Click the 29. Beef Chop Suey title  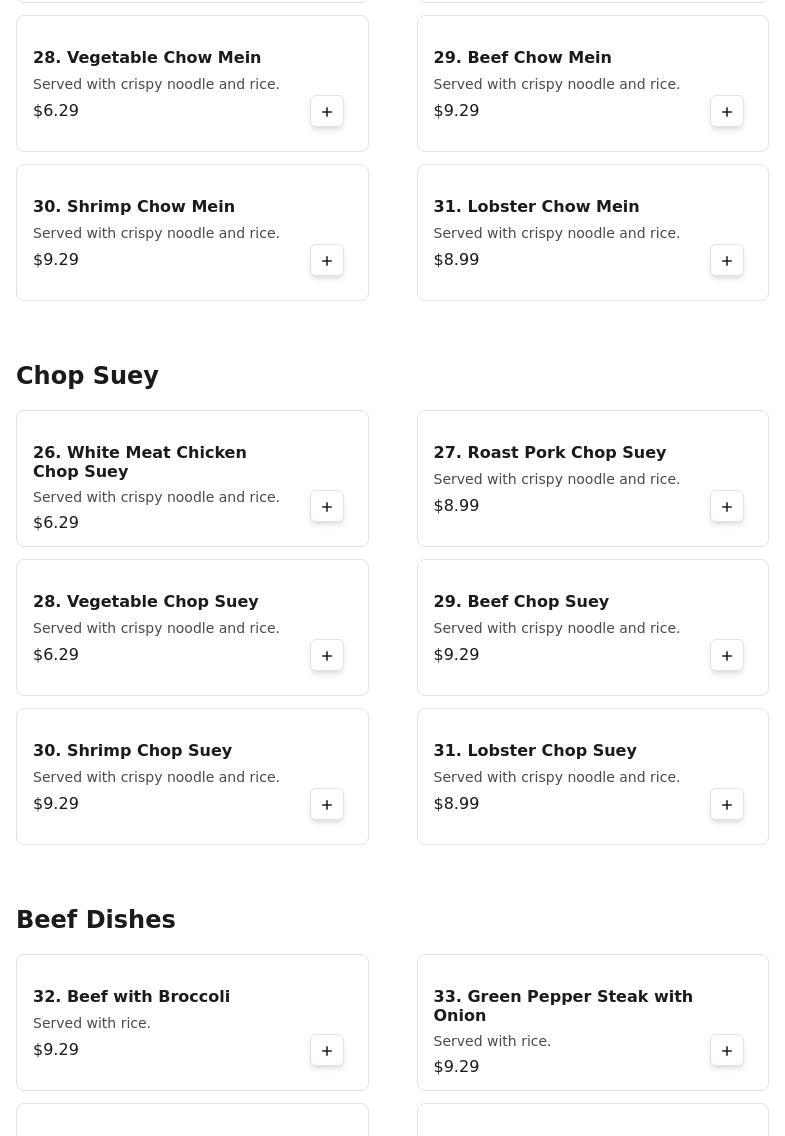(520, 601)
